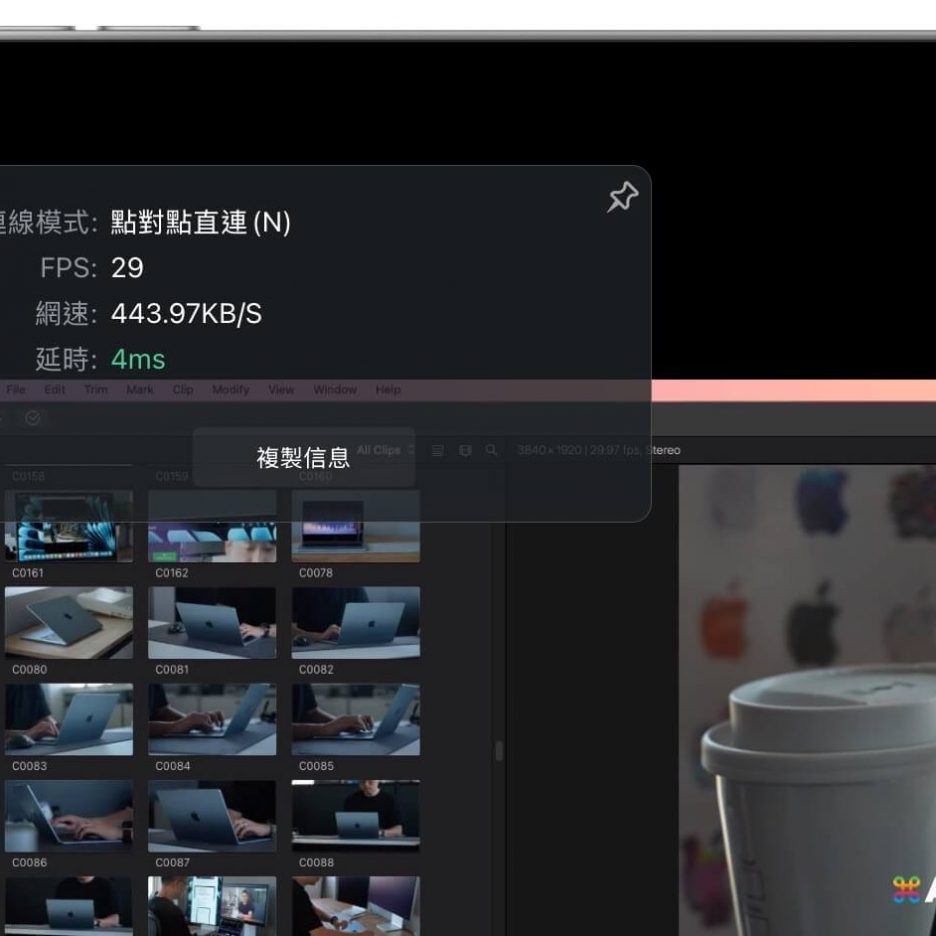
Task: Click the background tasks checkmark icon
Action: (x=32, y=418)
